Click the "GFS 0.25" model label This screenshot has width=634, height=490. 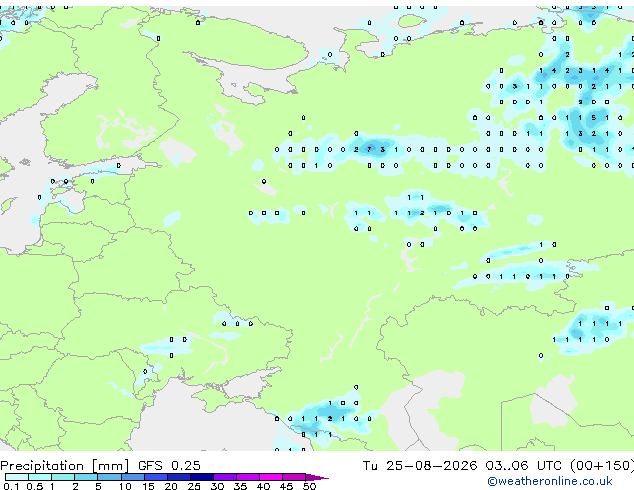click(x=169, y=466)
